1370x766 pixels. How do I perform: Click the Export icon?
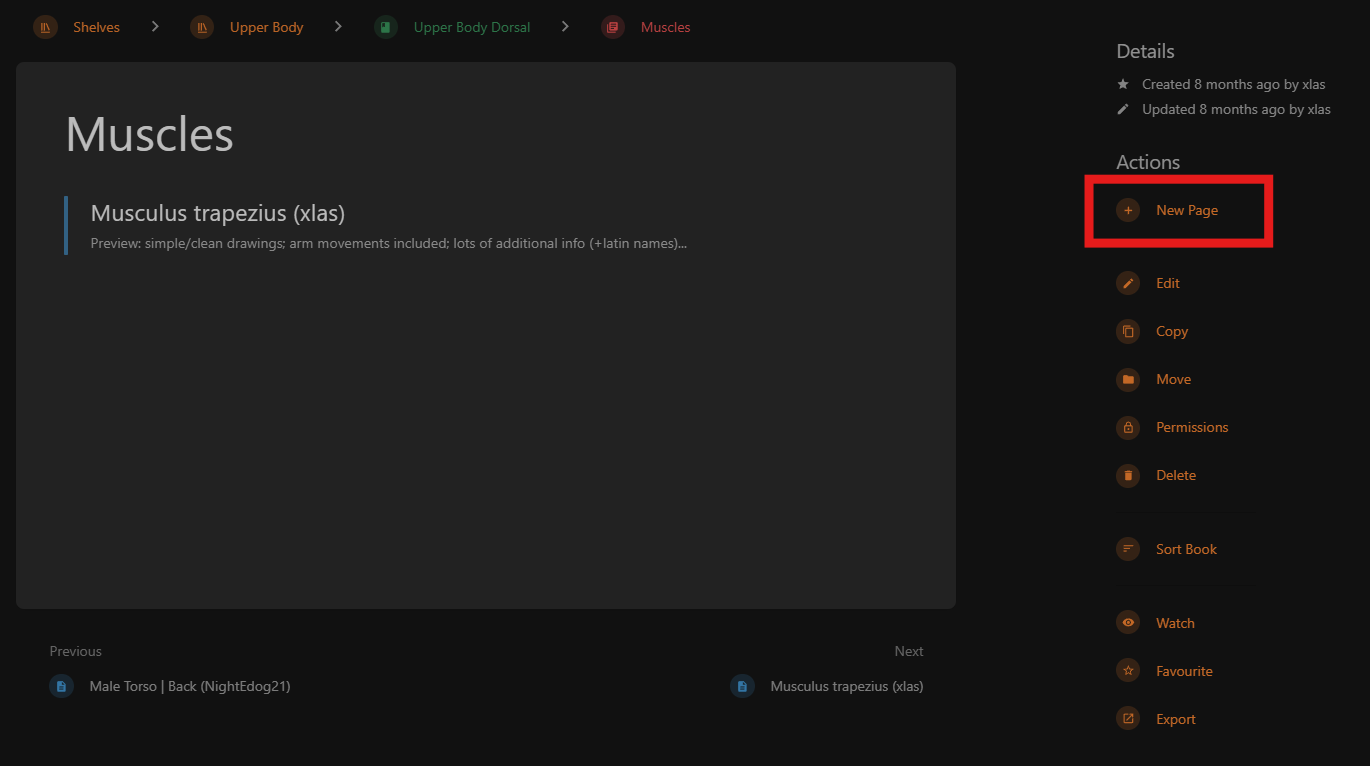click(x=1128, y=719)
